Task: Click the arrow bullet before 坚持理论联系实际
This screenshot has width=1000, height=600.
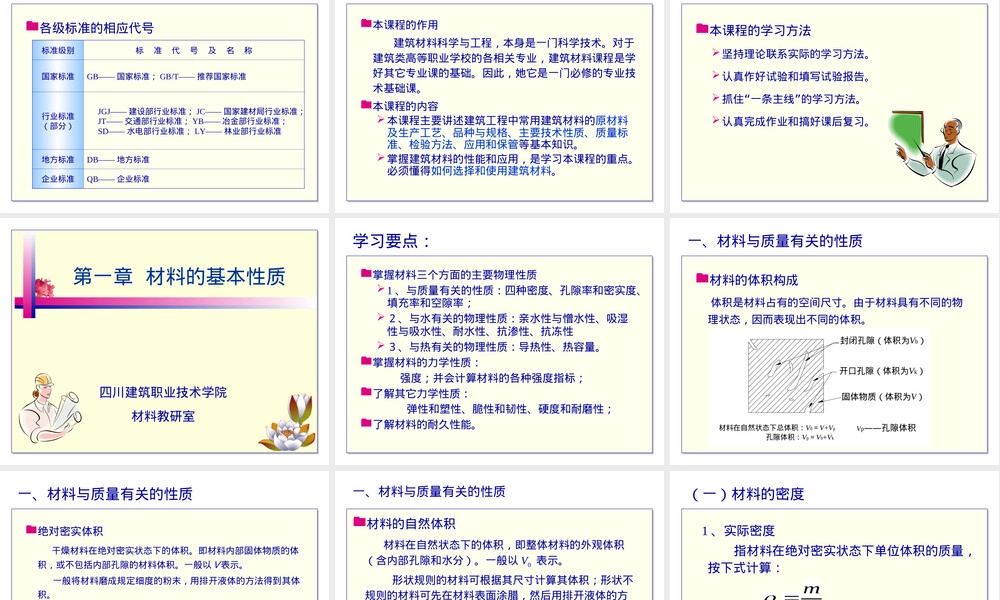Action: [716, 52]
